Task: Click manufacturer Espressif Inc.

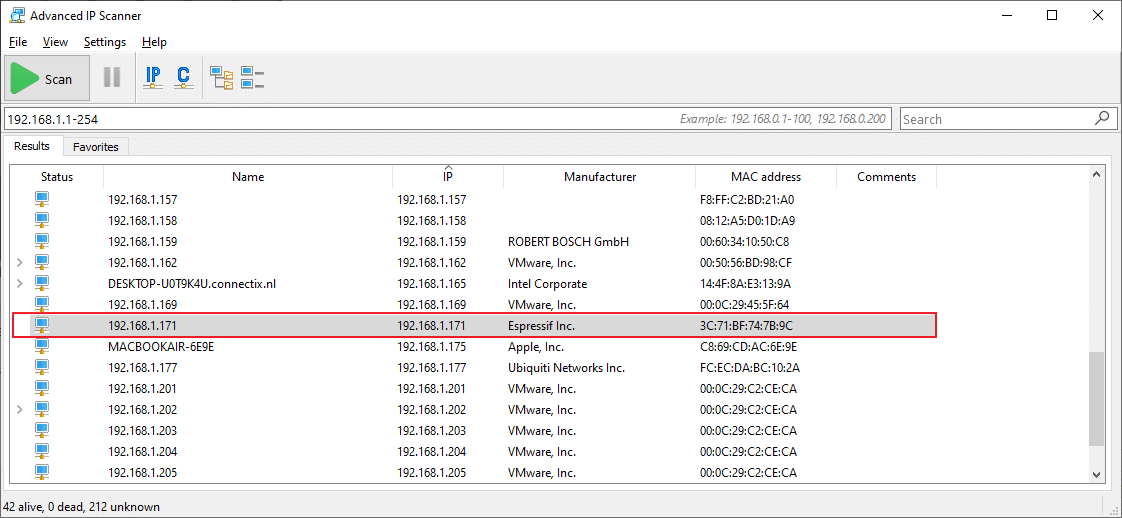Action: pos(541,326)
